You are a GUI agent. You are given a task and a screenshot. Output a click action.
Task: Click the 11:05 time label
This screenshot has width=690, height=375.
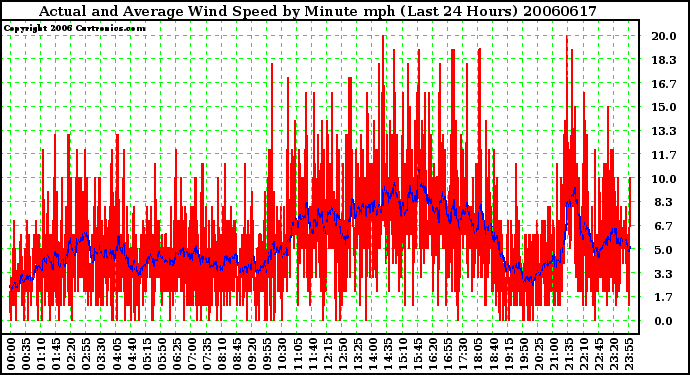click(297, 354)
